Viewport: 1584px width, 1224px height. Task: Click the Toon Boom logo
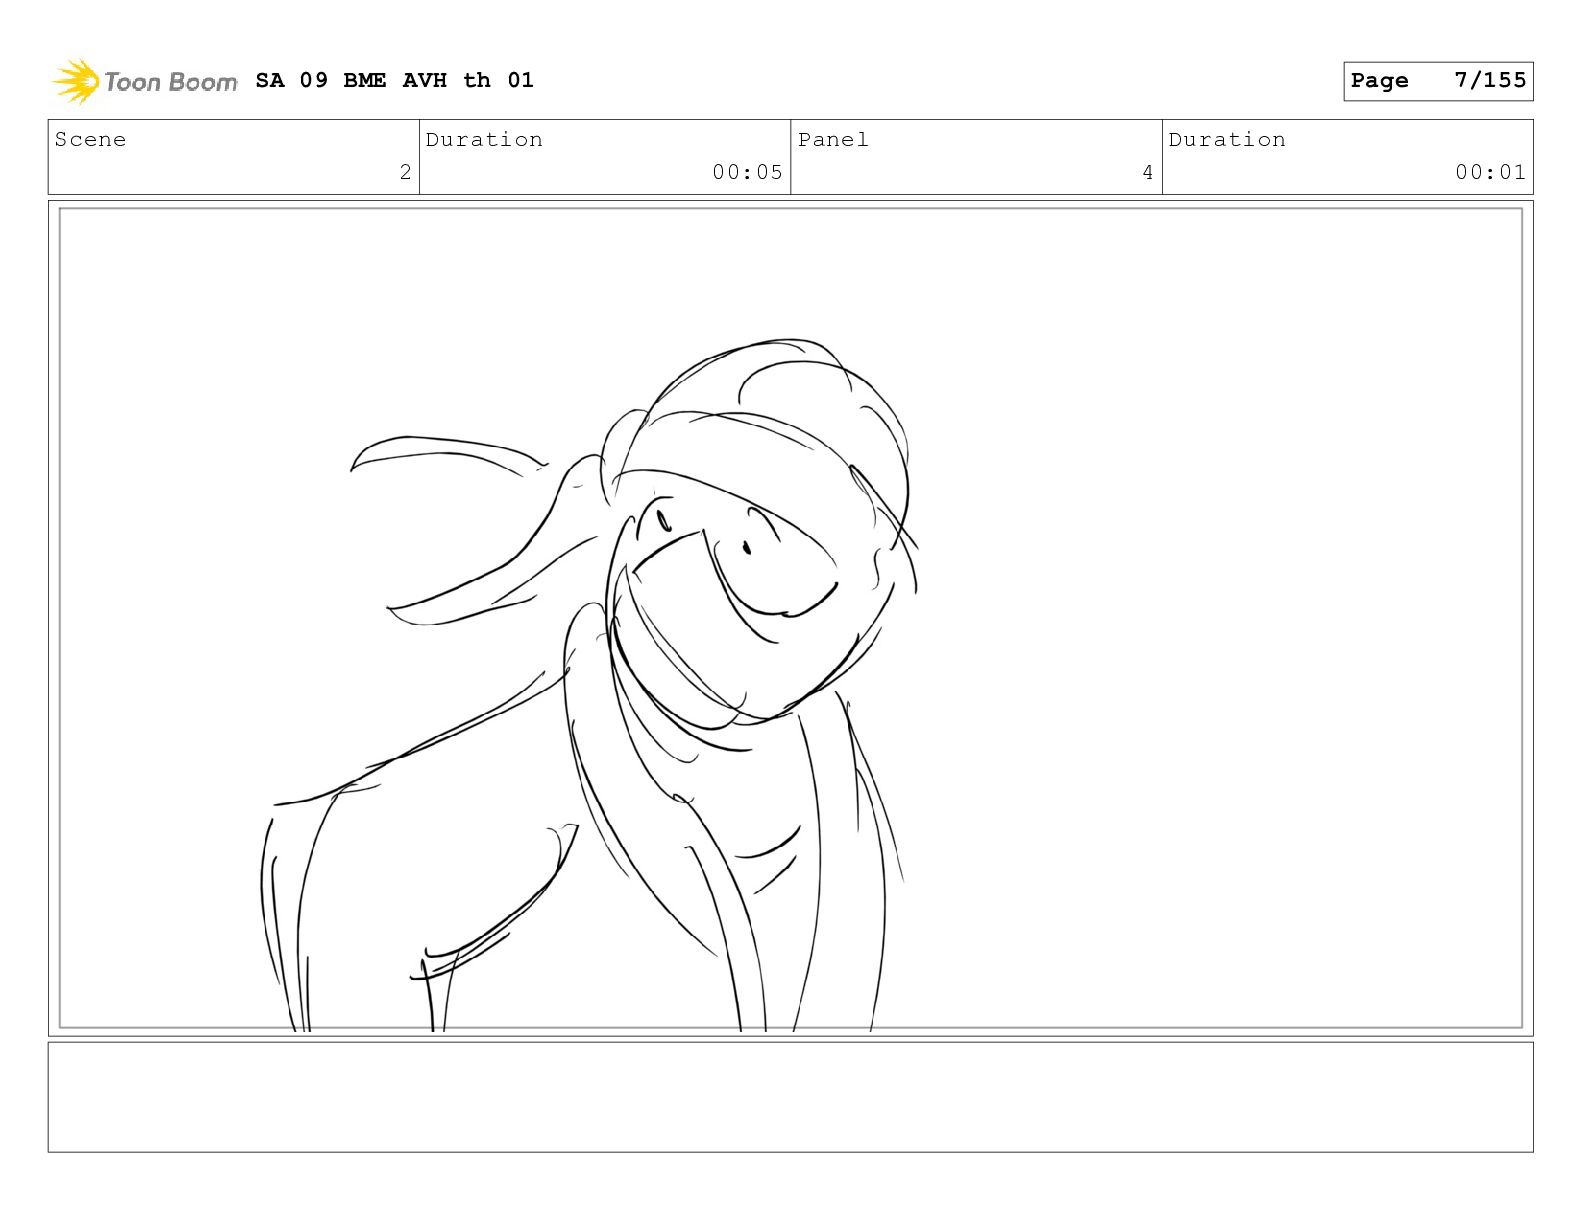(x=145, y=81)
